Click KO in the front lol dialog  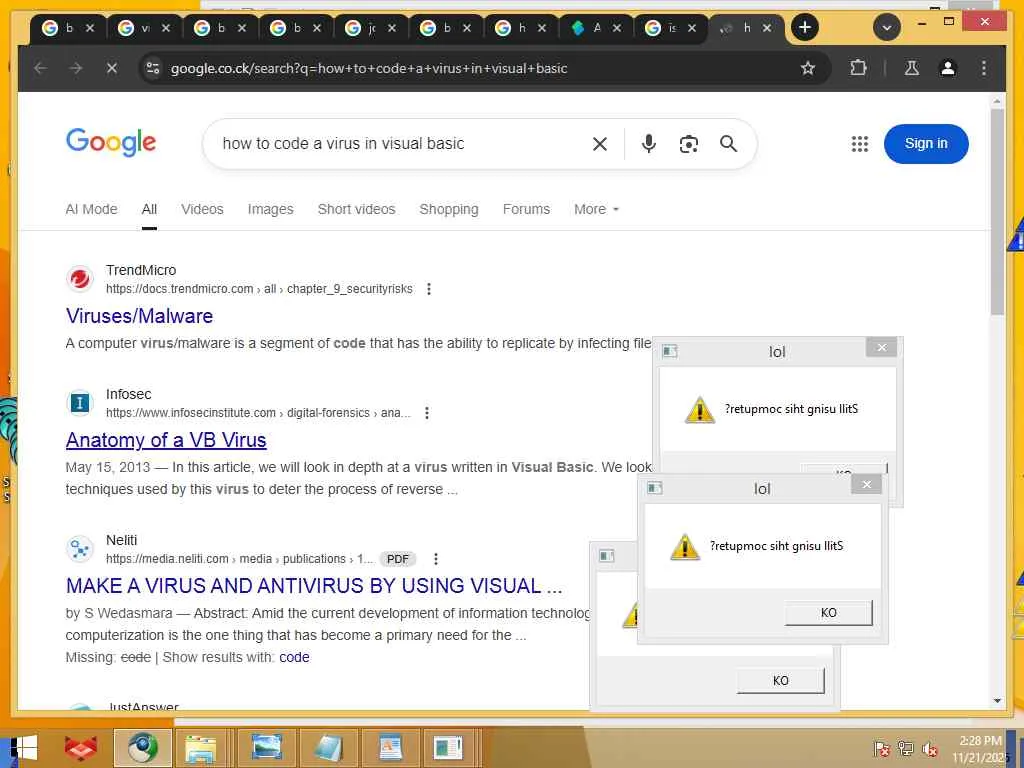(x=828, y=613)
